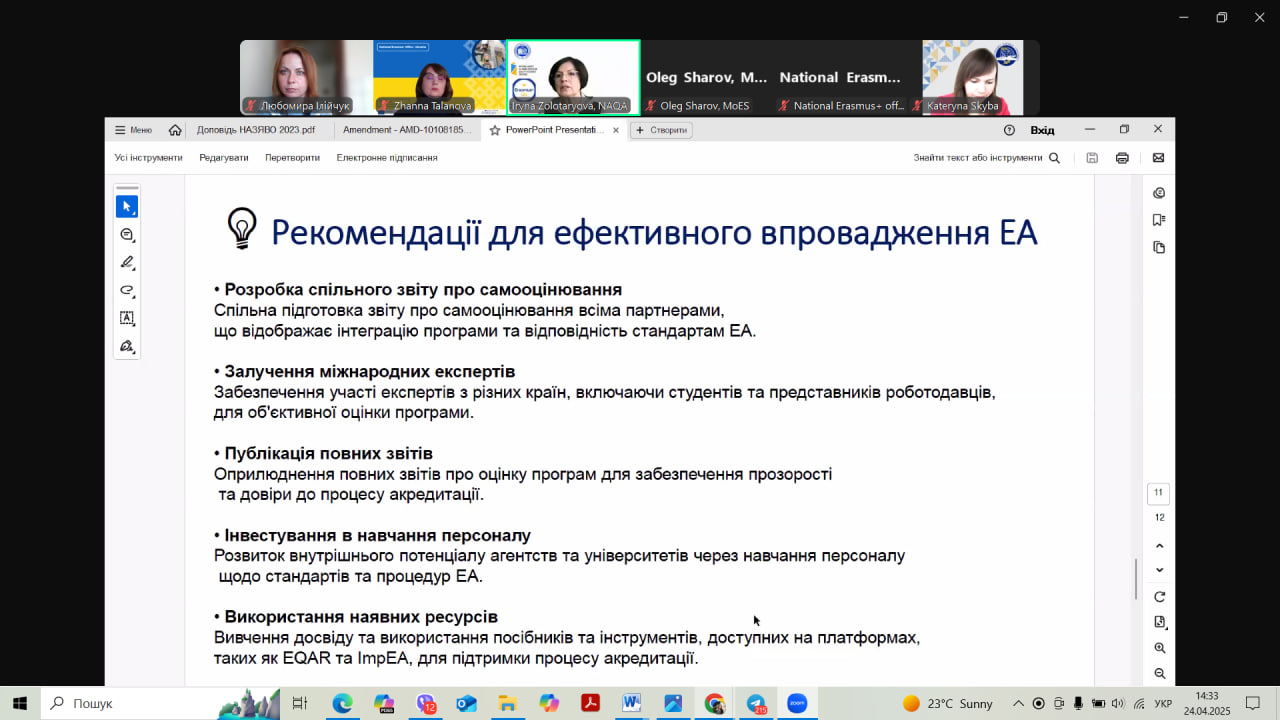Click the add comment tool
This screenshot has height=720, width=1280.
(x=126, y=234)
